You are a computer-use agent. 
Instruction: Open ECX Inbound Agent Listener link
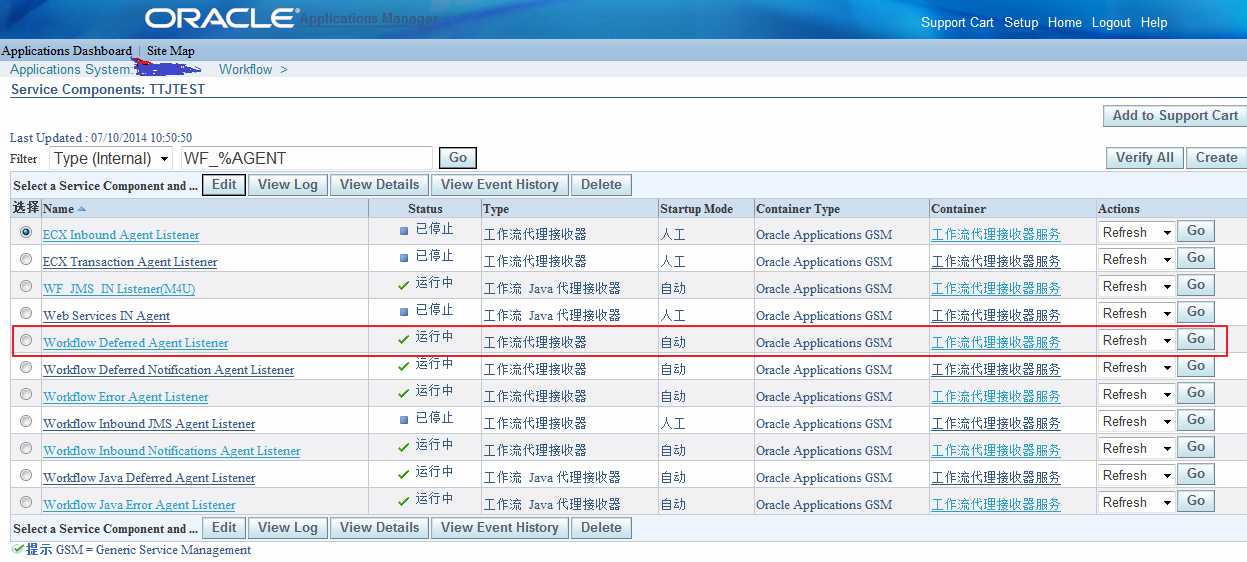coord(121,235)
